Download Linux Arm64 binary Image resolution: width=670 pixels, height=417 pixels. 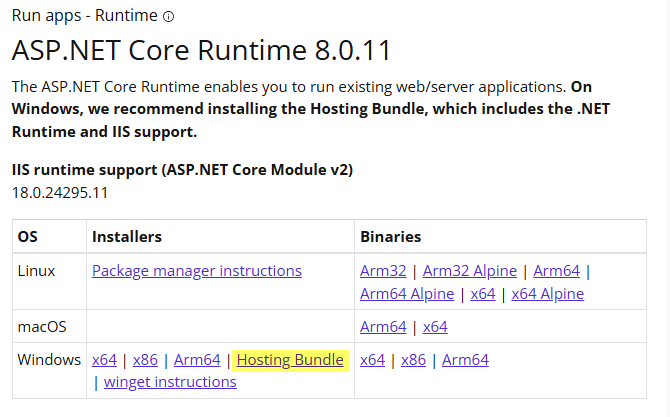[556, 271]
